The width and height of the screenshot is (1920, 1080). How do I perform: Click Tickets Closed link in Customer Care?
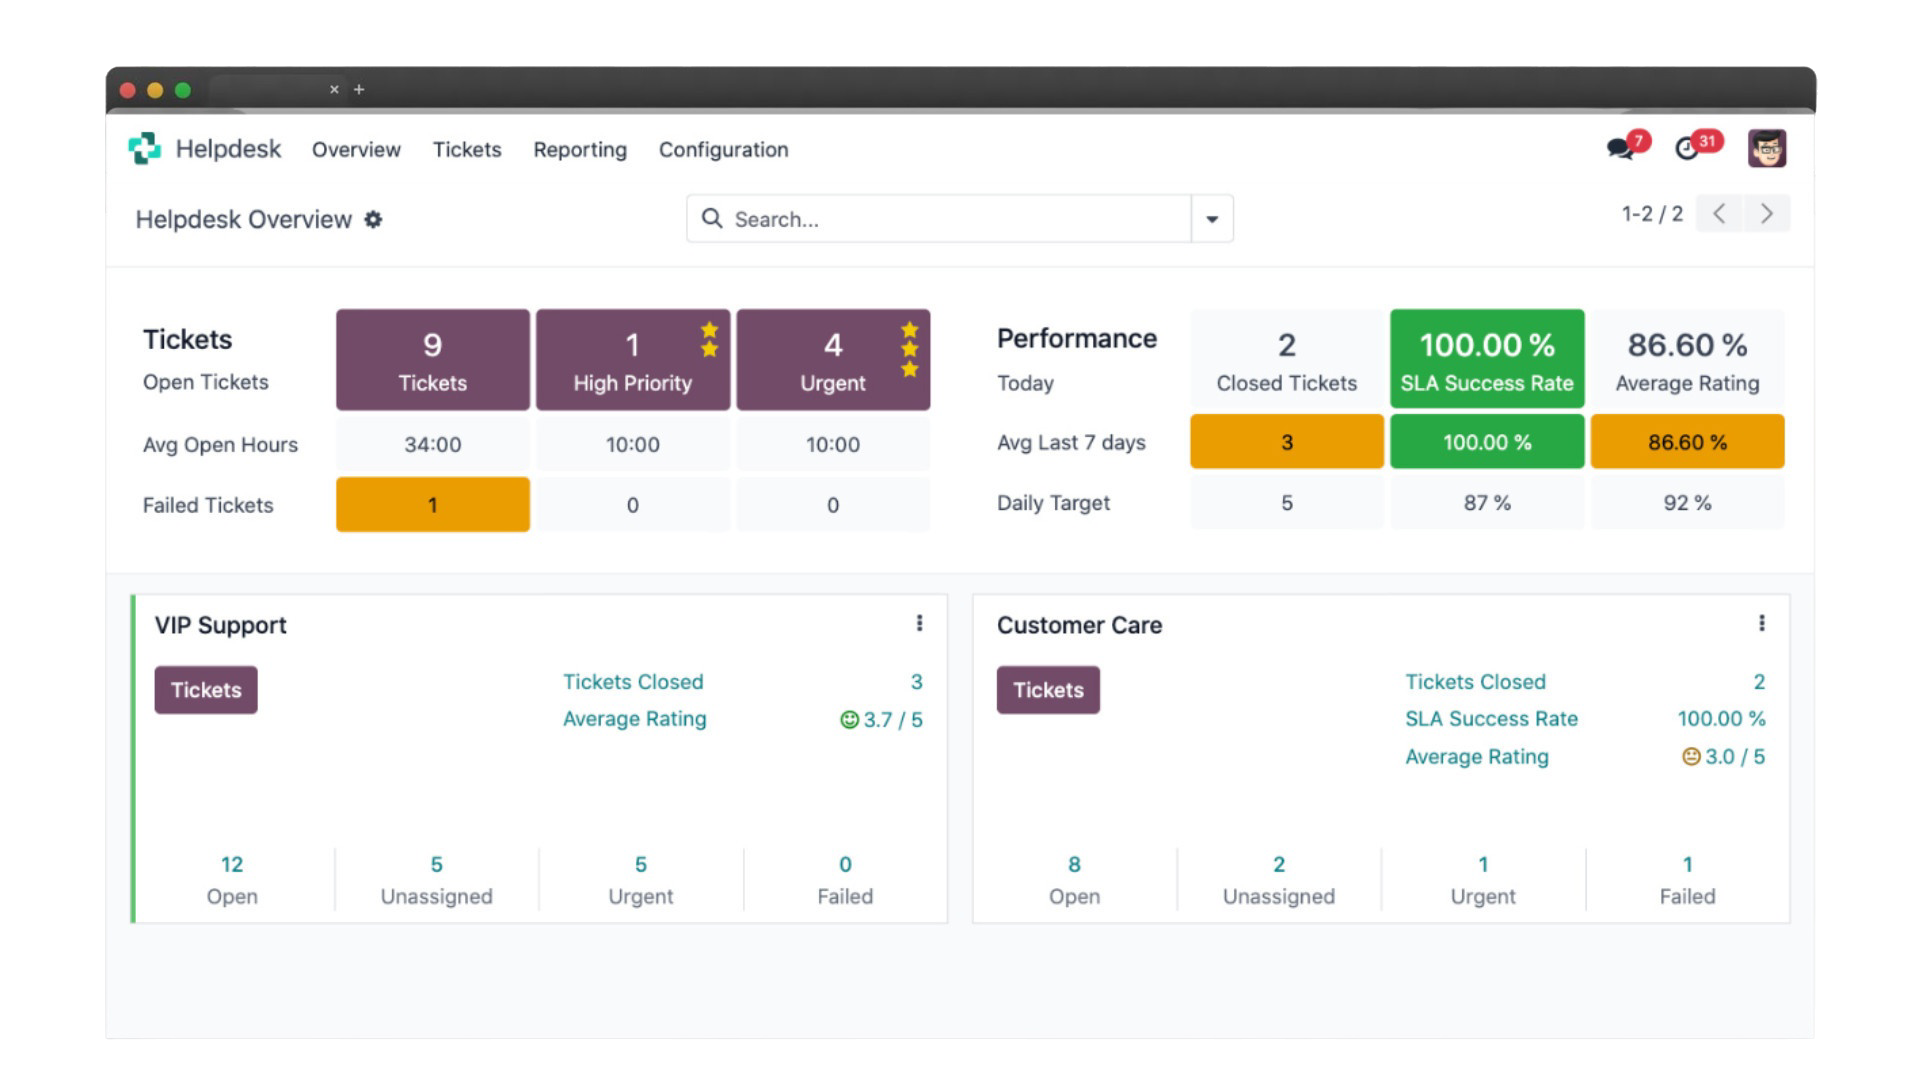[x=1475, y=682]
